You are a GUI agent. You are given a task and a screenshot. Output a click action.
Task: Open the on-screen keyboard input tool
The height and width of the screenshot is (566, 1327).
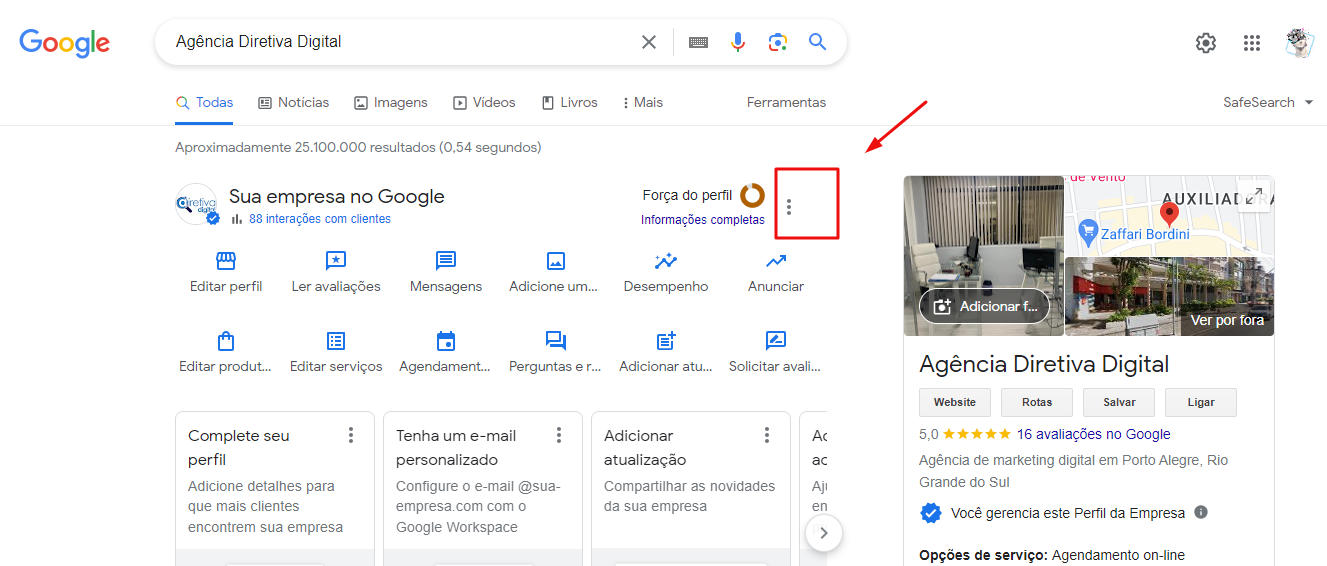point(698,42)
